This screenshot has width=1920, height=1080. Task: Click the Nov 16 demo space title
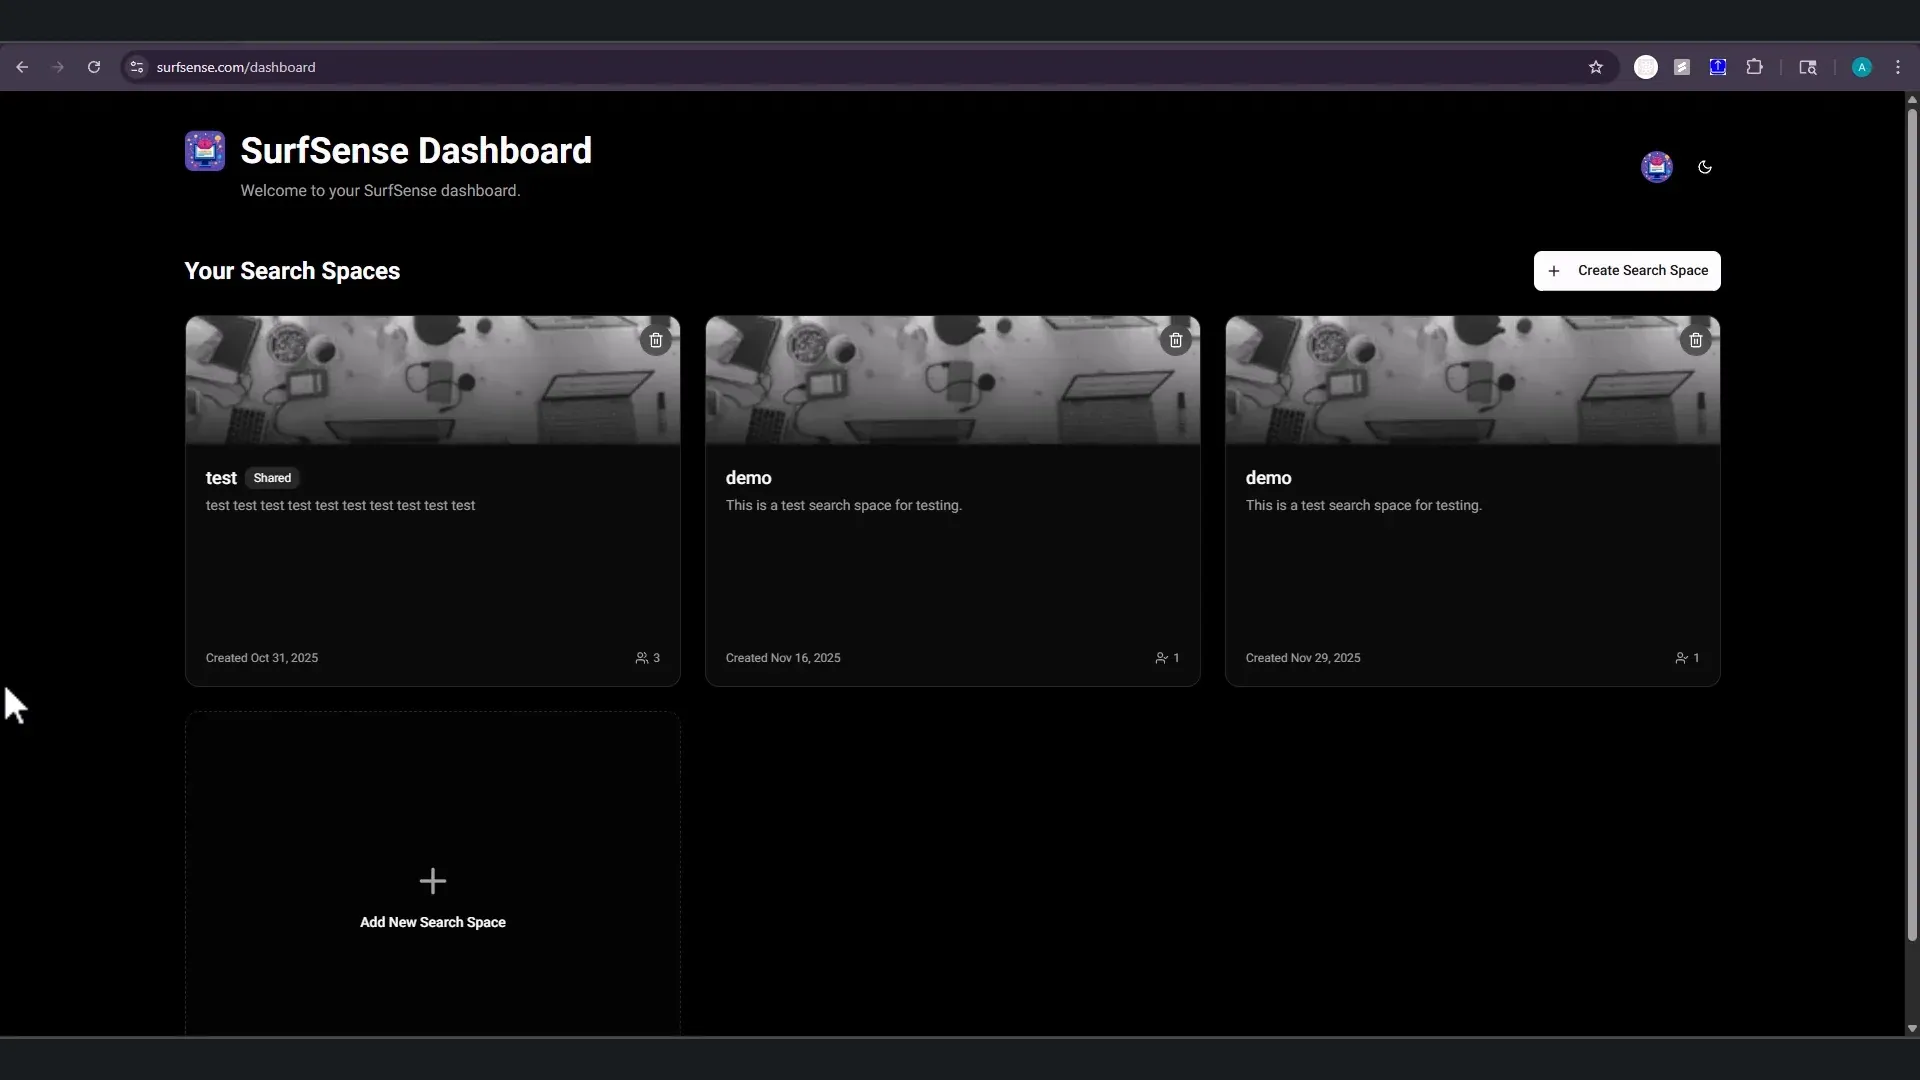point(749,478)
